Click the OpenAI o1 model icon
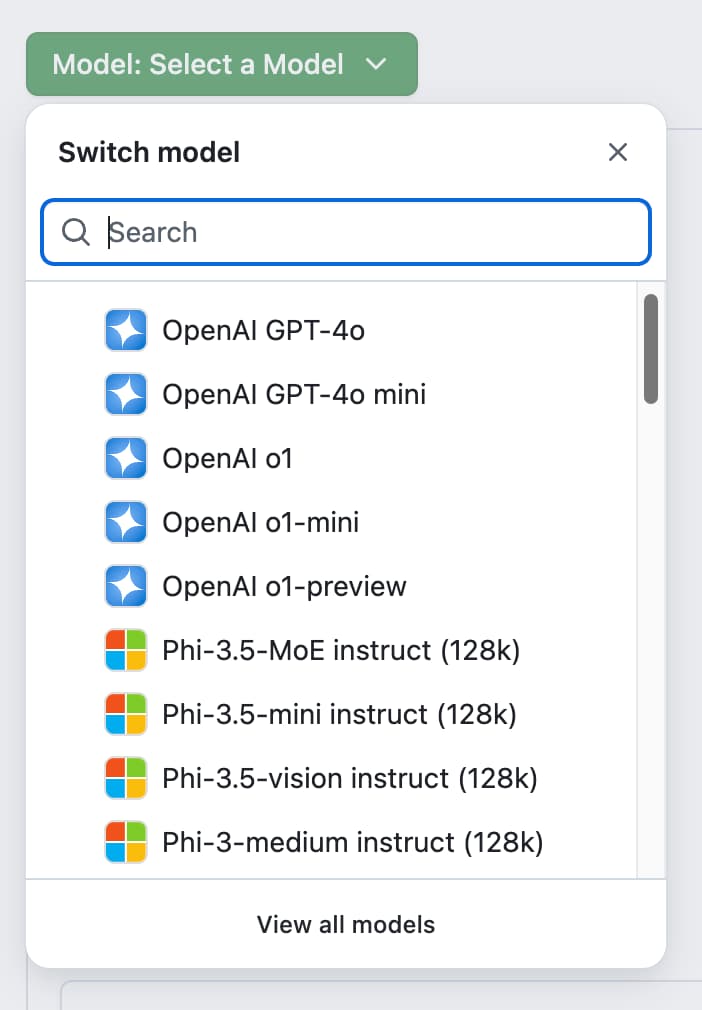702x1010 pixels. [126, 458]
